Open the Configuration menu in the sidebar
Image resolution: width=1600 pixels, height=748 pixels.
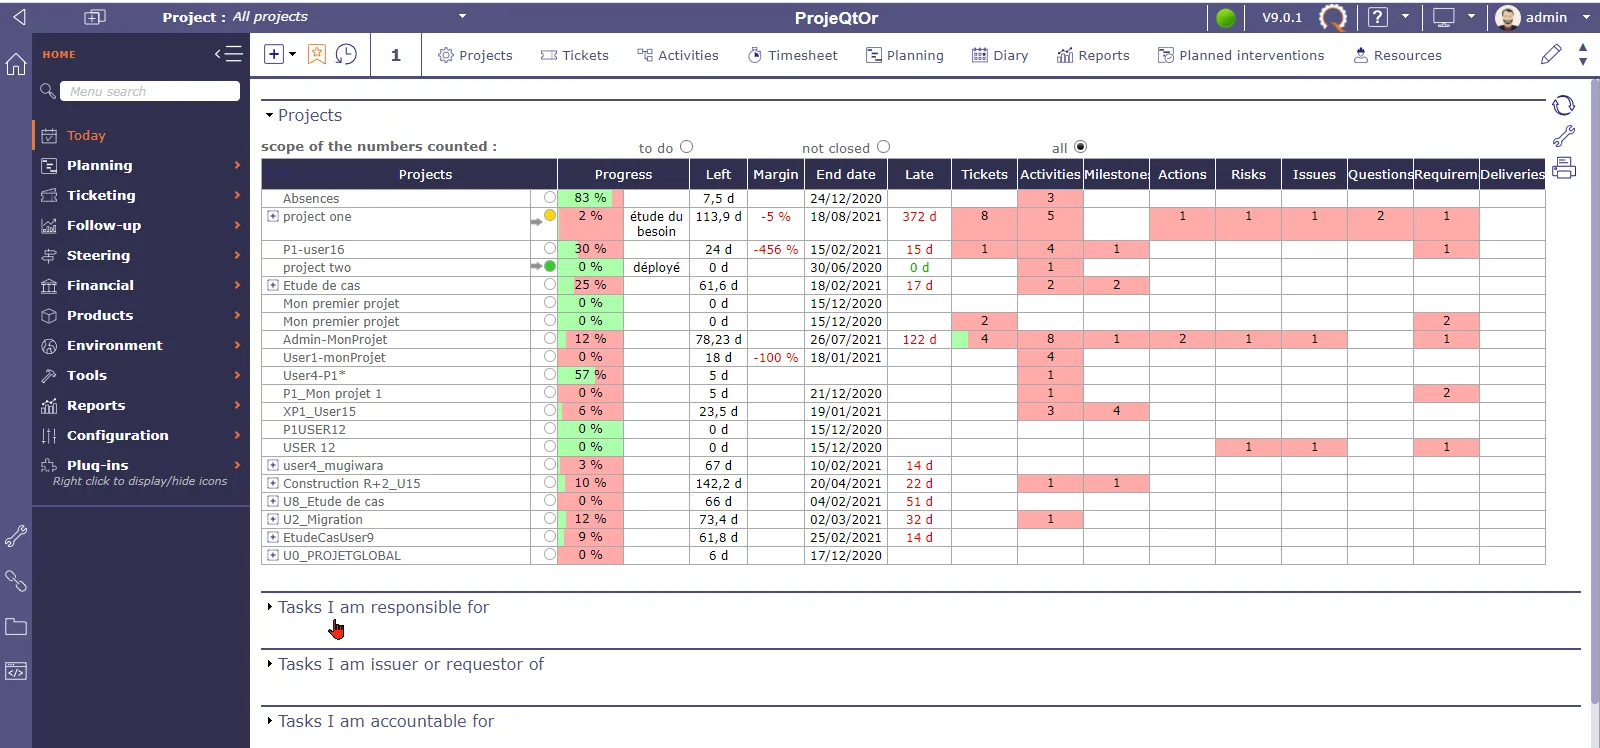click(141, 435)
